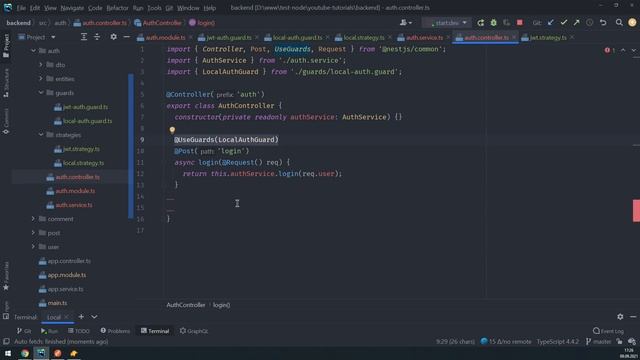Toggle the Structure tool window side button
This screenshot has height=360, width=640.
[6, 83]
